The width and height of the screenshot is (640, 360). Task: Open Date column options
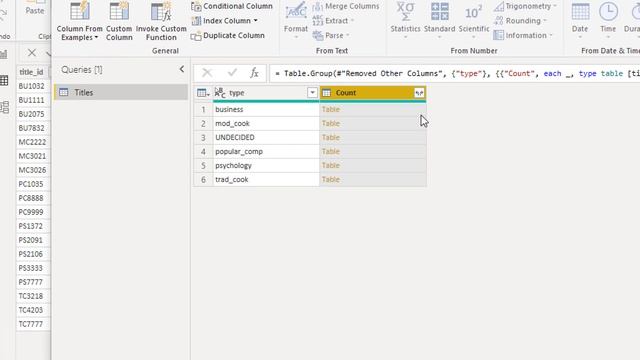(x=580, y=21)
